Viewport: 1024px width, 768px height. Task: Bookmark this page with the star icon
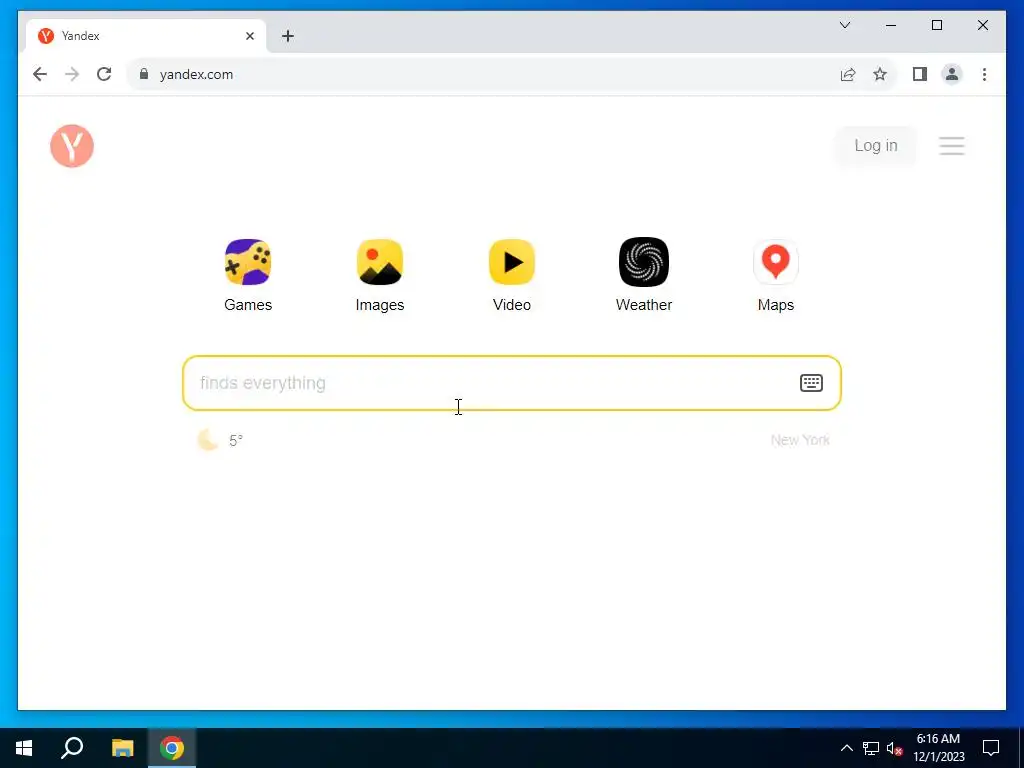880,74
